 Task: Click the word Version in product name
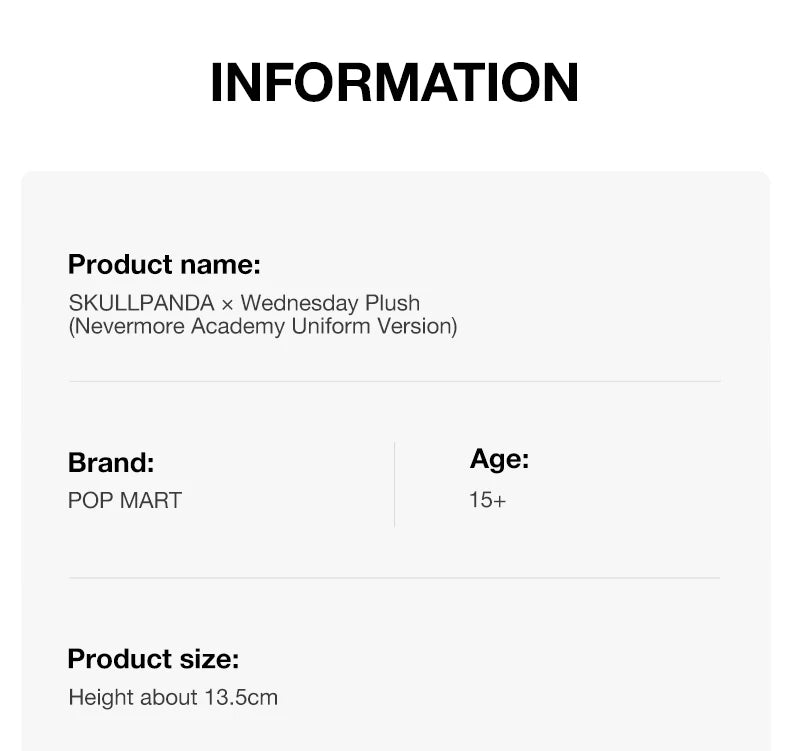pyautogui.click(x=417, y=327)
